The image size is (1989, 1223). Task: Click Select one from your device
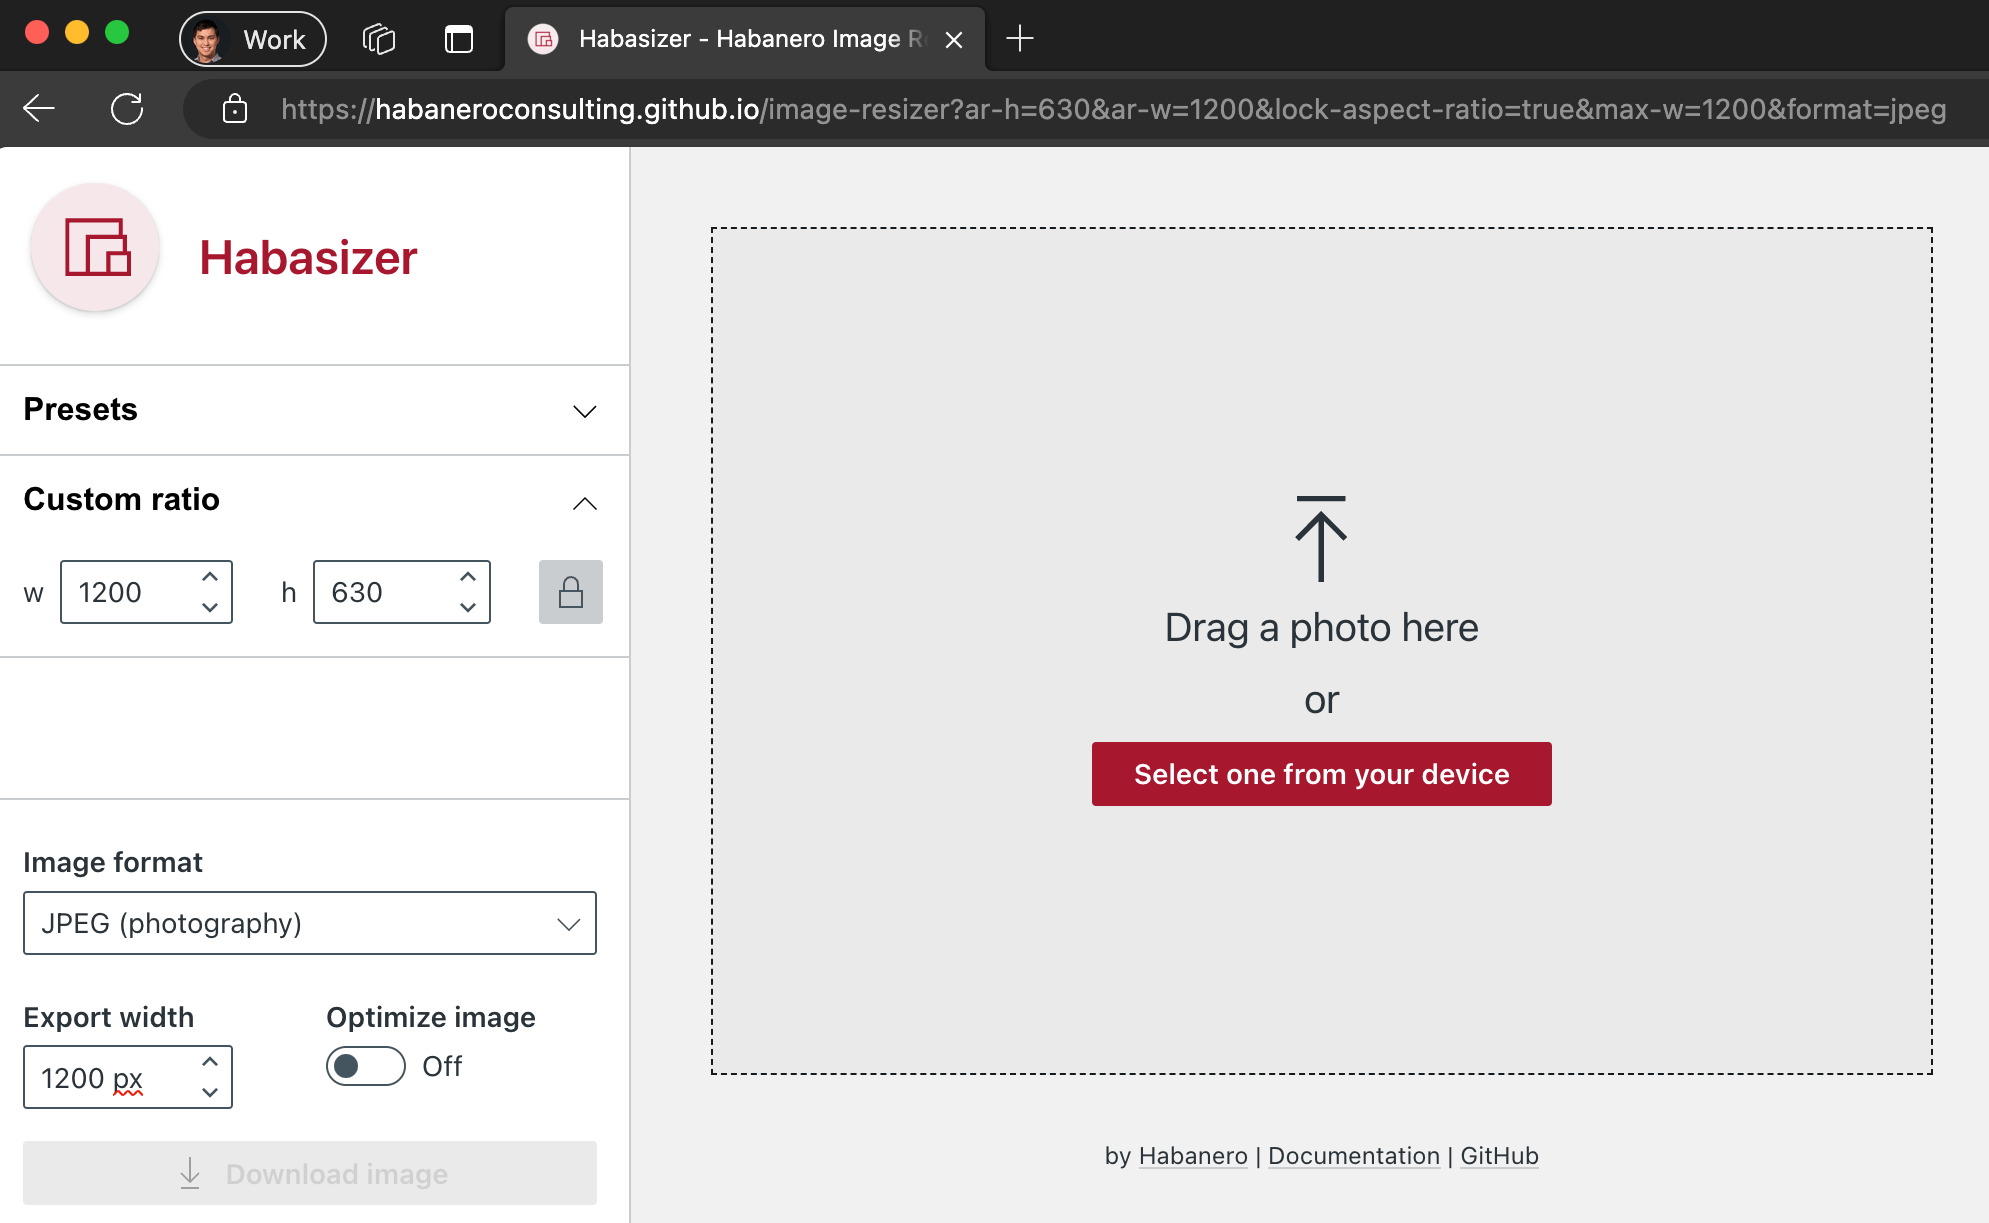tap(1321, 774)
